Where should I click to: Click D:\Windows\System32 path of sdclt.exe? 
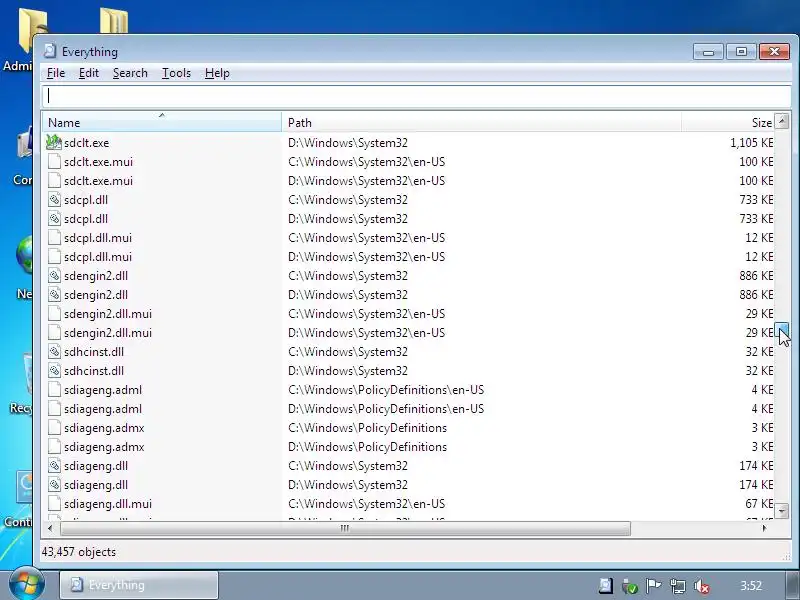[348, 143]
